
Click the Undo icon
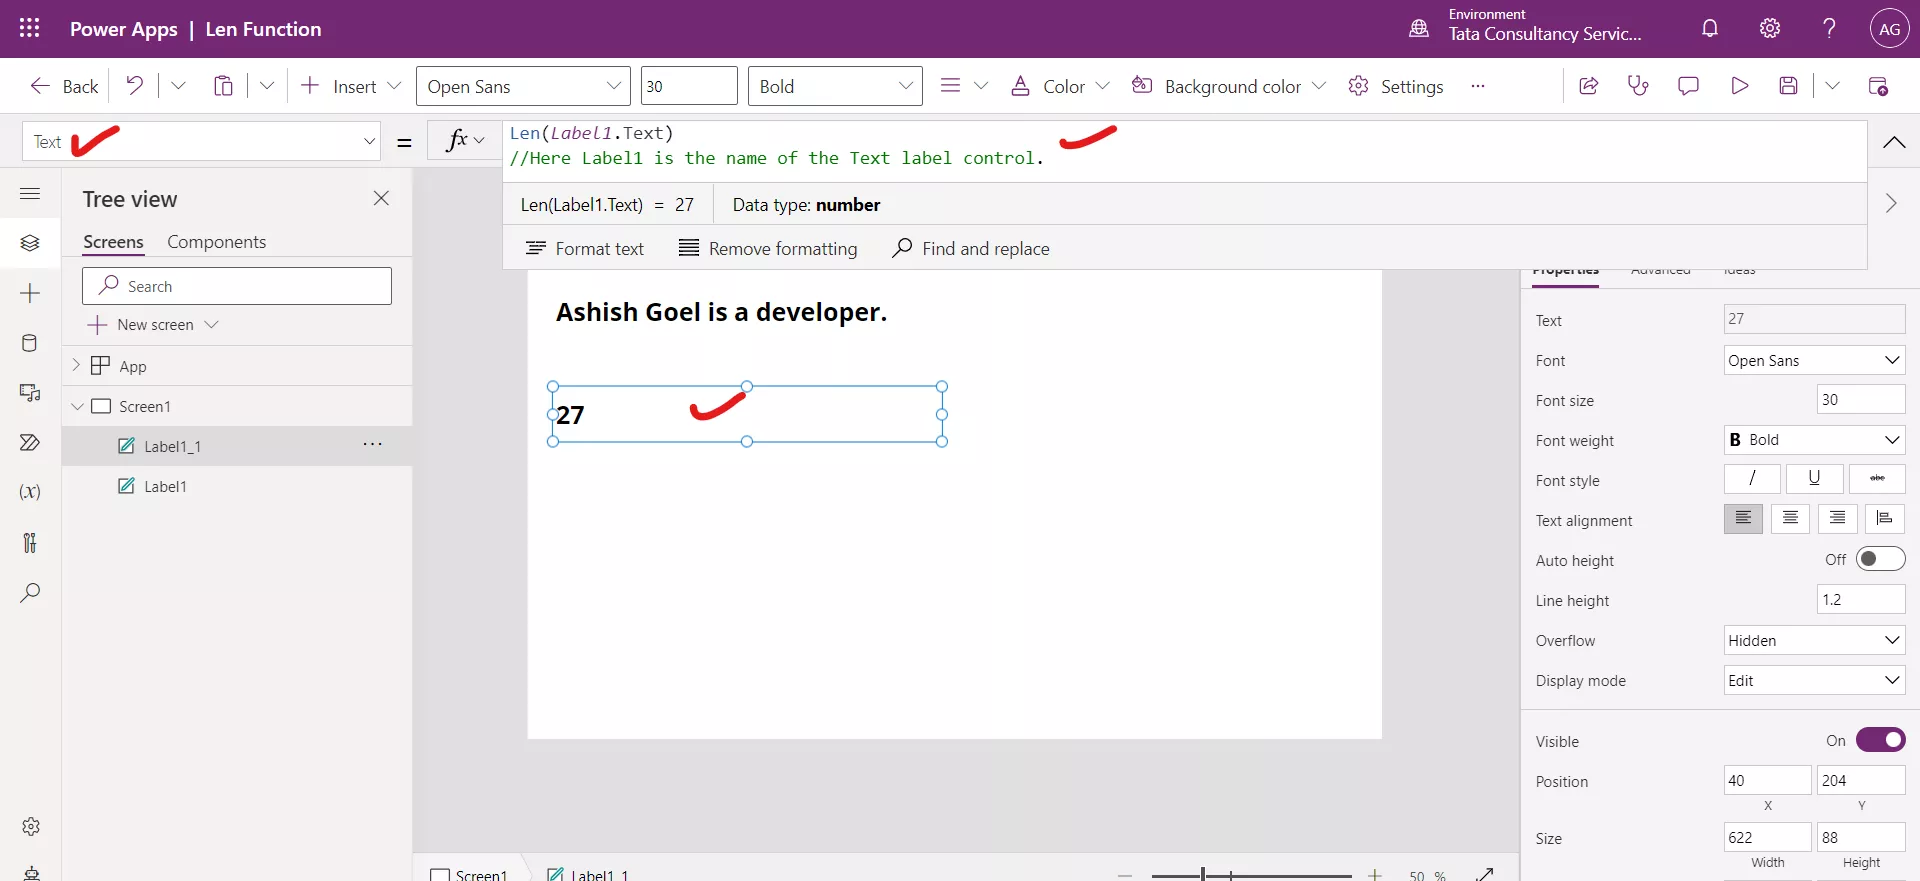[x=134, y=86]
